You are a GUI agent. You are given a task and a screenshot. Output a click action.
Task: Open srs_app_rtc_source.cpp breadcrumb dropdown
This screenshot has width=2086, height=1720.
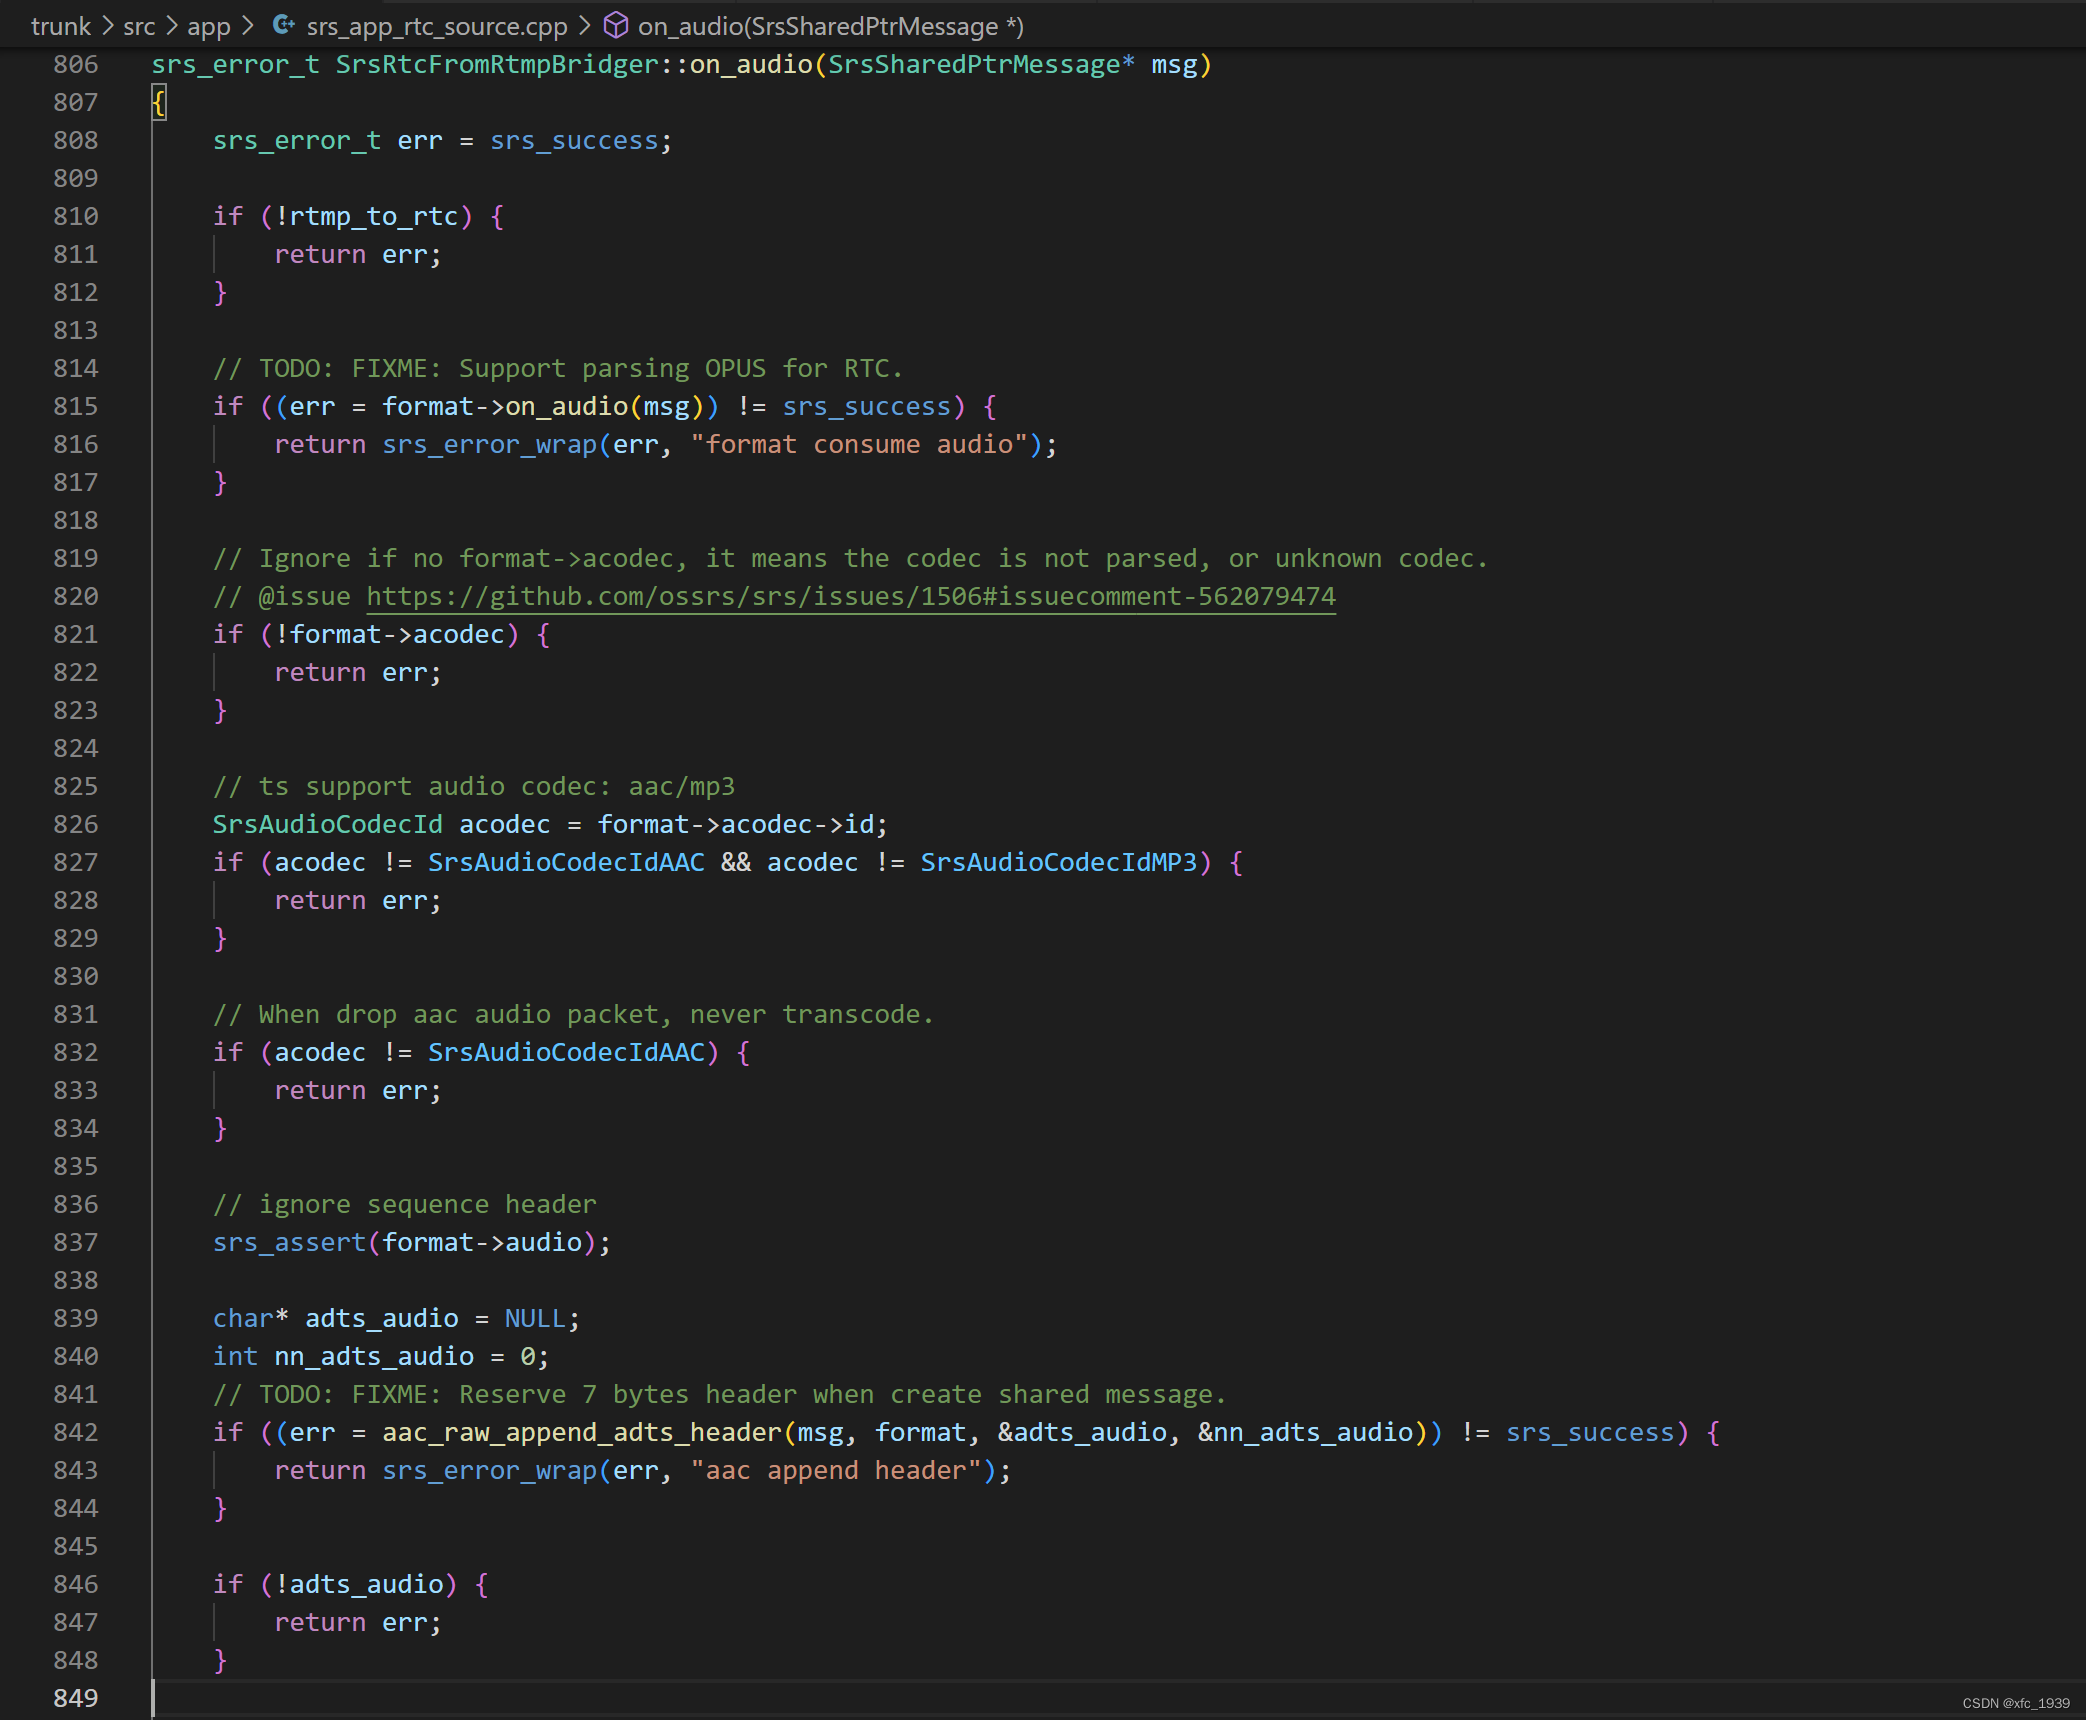(436, 26)
